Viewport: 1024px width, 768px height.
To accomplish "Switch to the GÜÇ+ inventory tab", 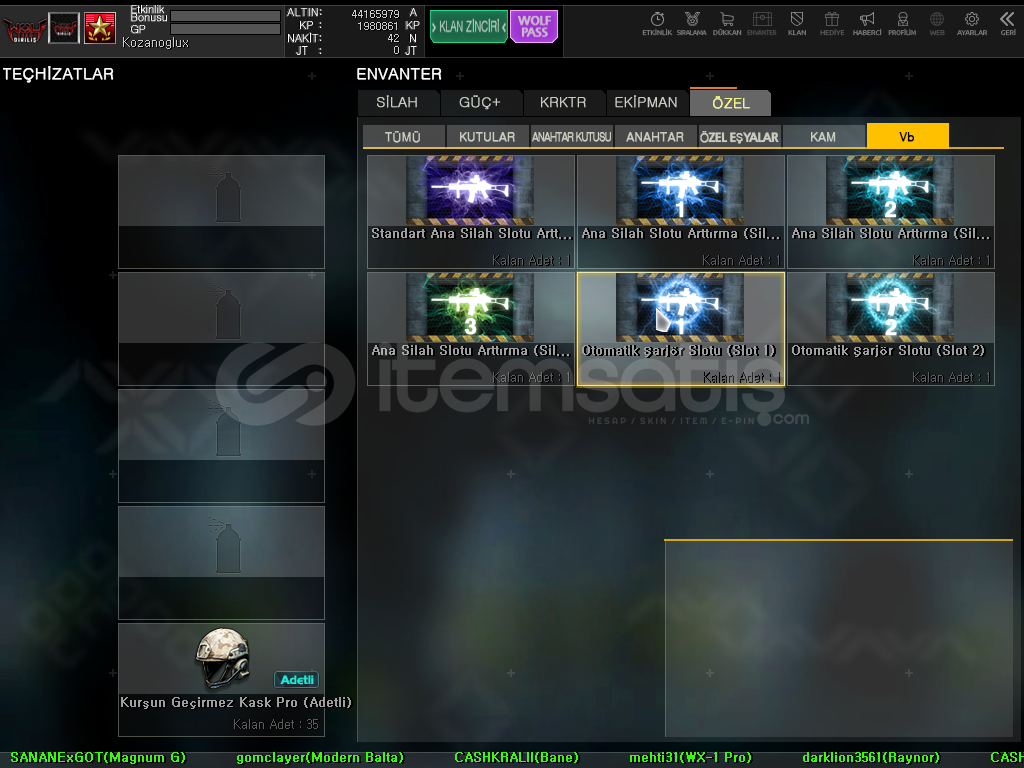I will point(479,103).
